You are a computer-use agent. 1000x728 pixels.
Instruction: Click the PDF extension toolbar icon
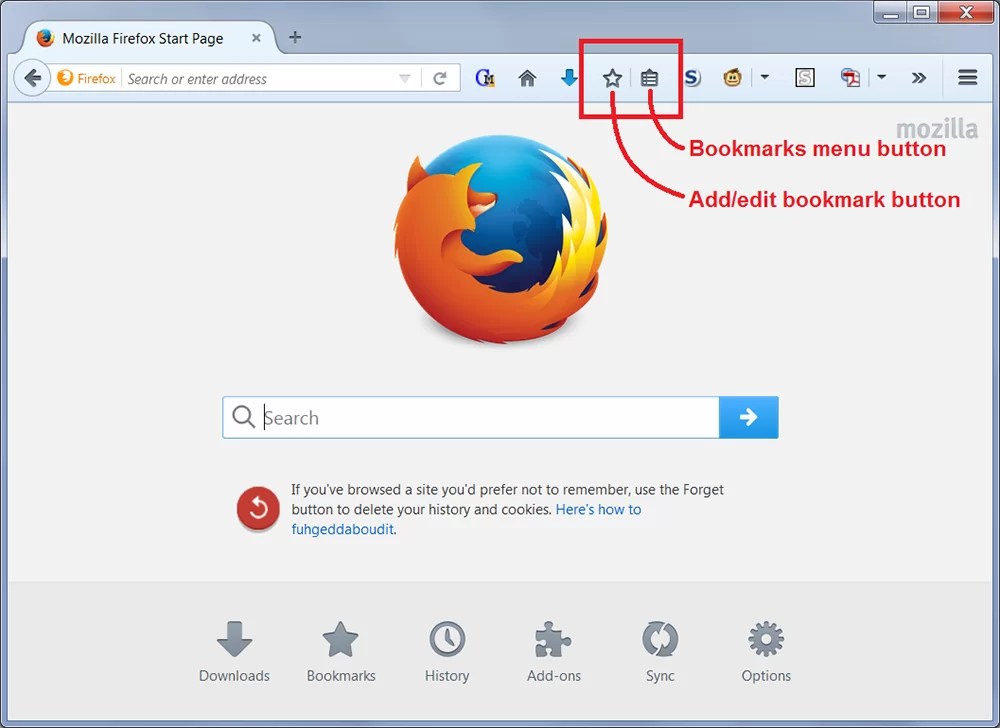point(850,78)
